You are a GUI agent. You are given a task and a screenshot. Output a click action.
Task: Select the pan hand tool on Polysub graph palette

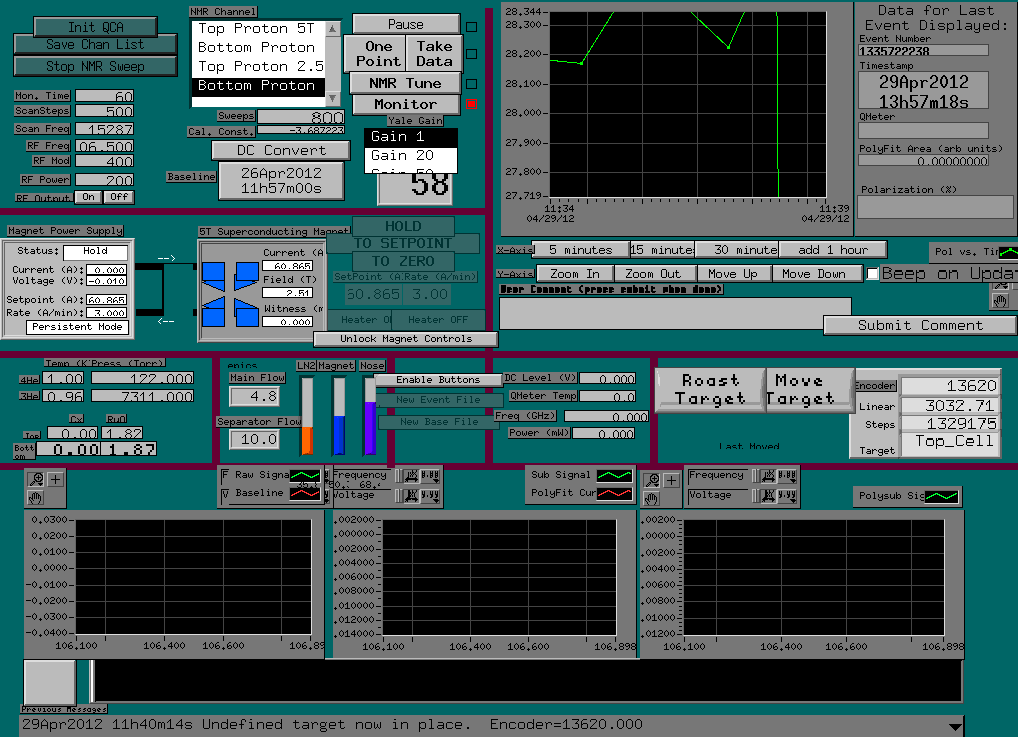652,498
